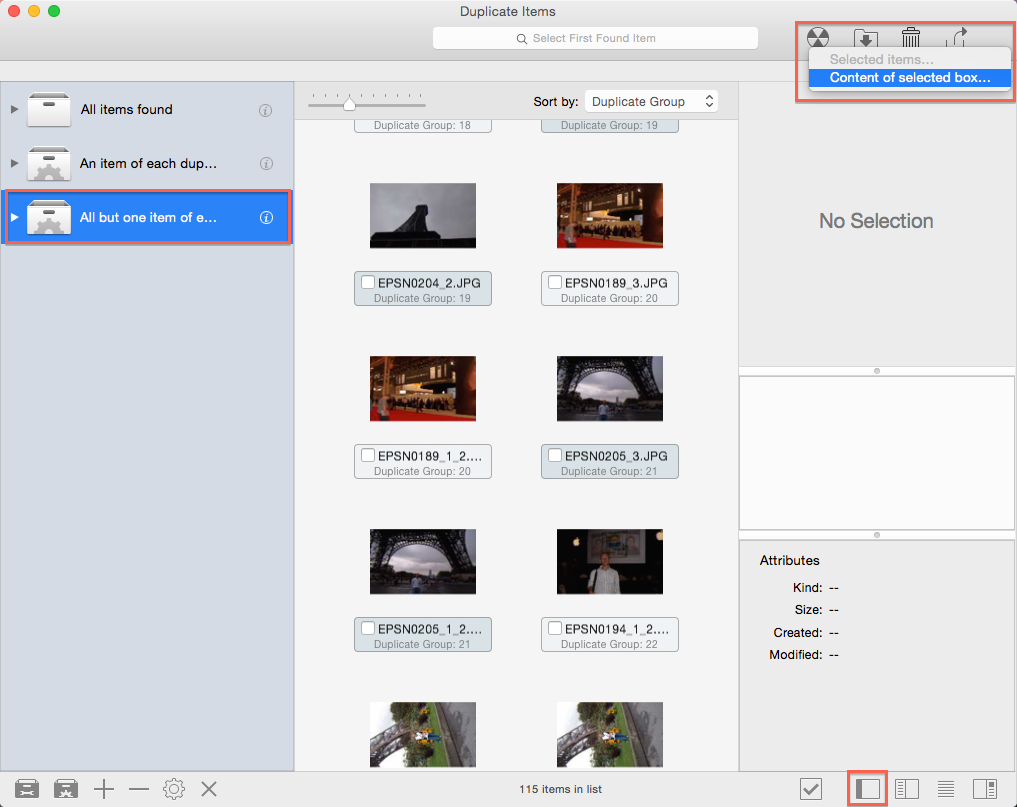Select All but one item of e row
Screen dimensions: 1017x807
pyautogui.click(x=147, y=217)
